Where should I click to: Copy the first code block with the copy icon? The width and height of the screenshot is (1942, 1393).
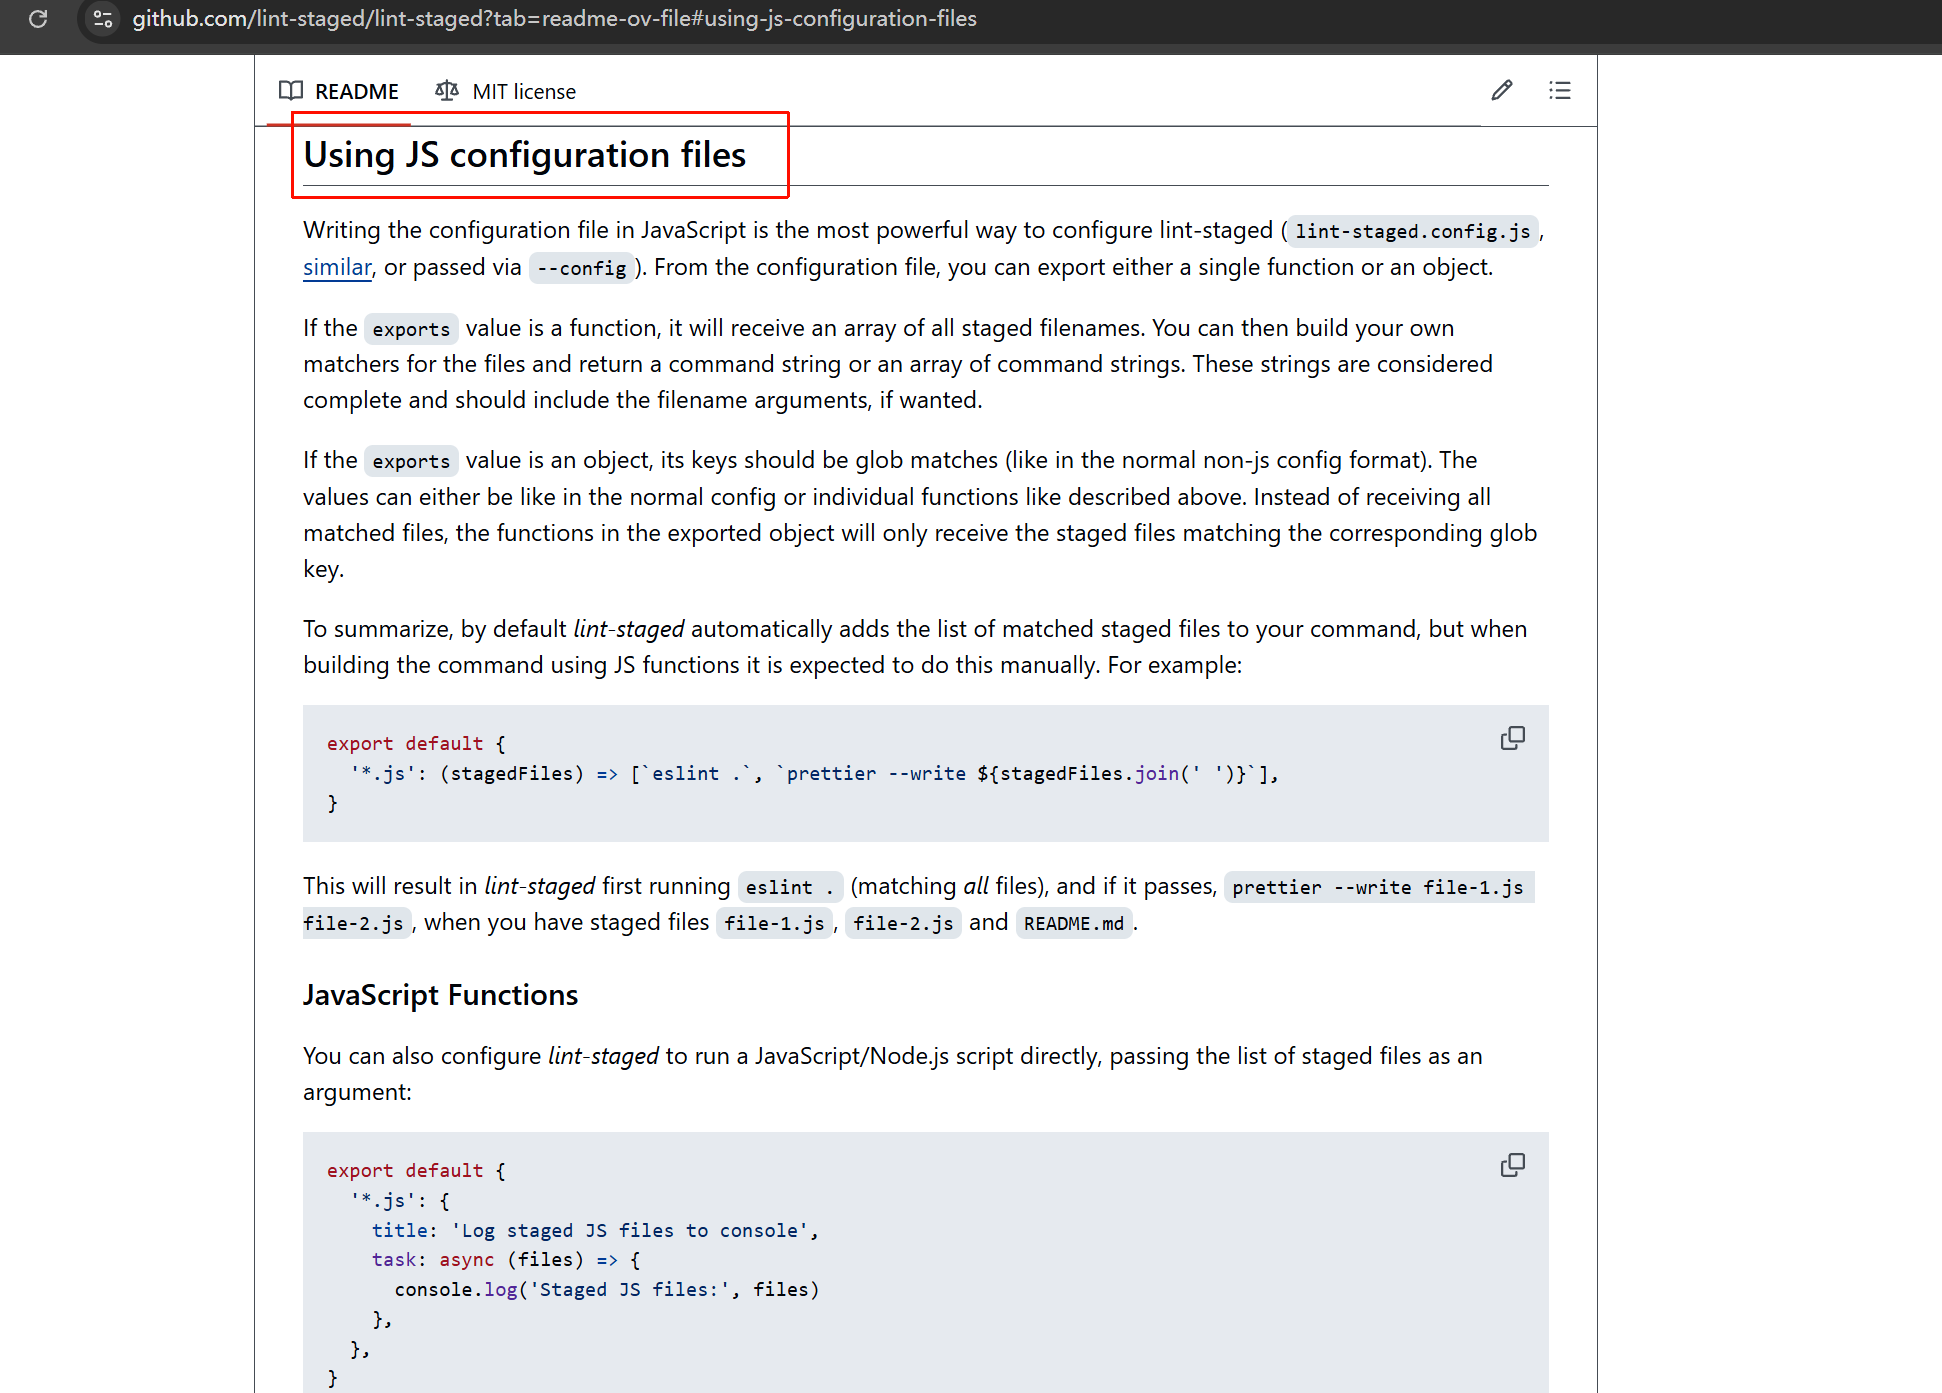(1512, 739)
